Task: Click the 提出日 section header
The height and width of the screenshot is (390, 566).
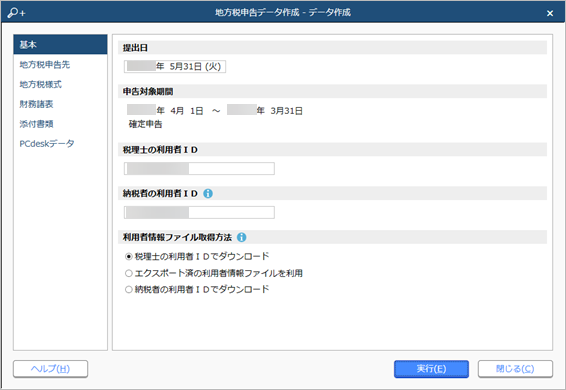Action: (x=332, y=48)
